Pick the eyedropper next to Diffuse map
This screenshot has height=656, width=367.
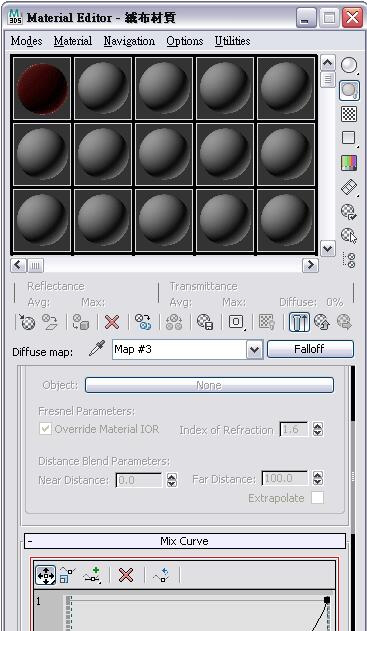coord(97,349)
